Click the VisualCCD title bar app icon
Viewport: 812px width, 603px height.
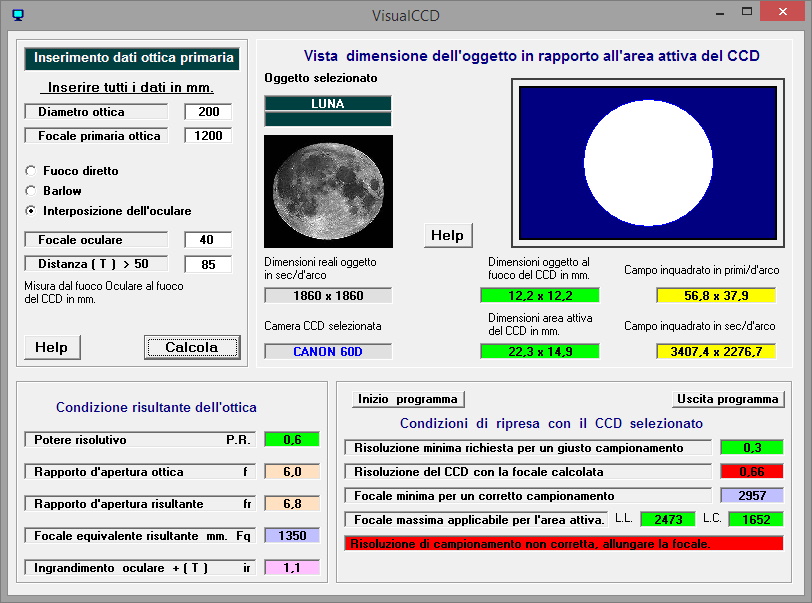tap(16, 15)
